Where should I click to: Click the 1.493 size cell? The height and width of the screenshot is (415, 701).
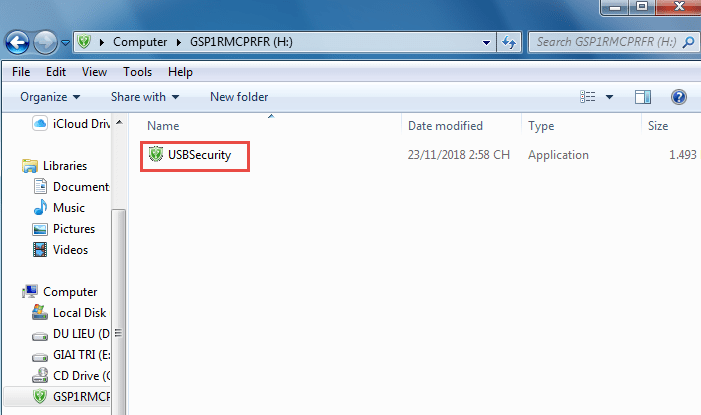(682, 155)
